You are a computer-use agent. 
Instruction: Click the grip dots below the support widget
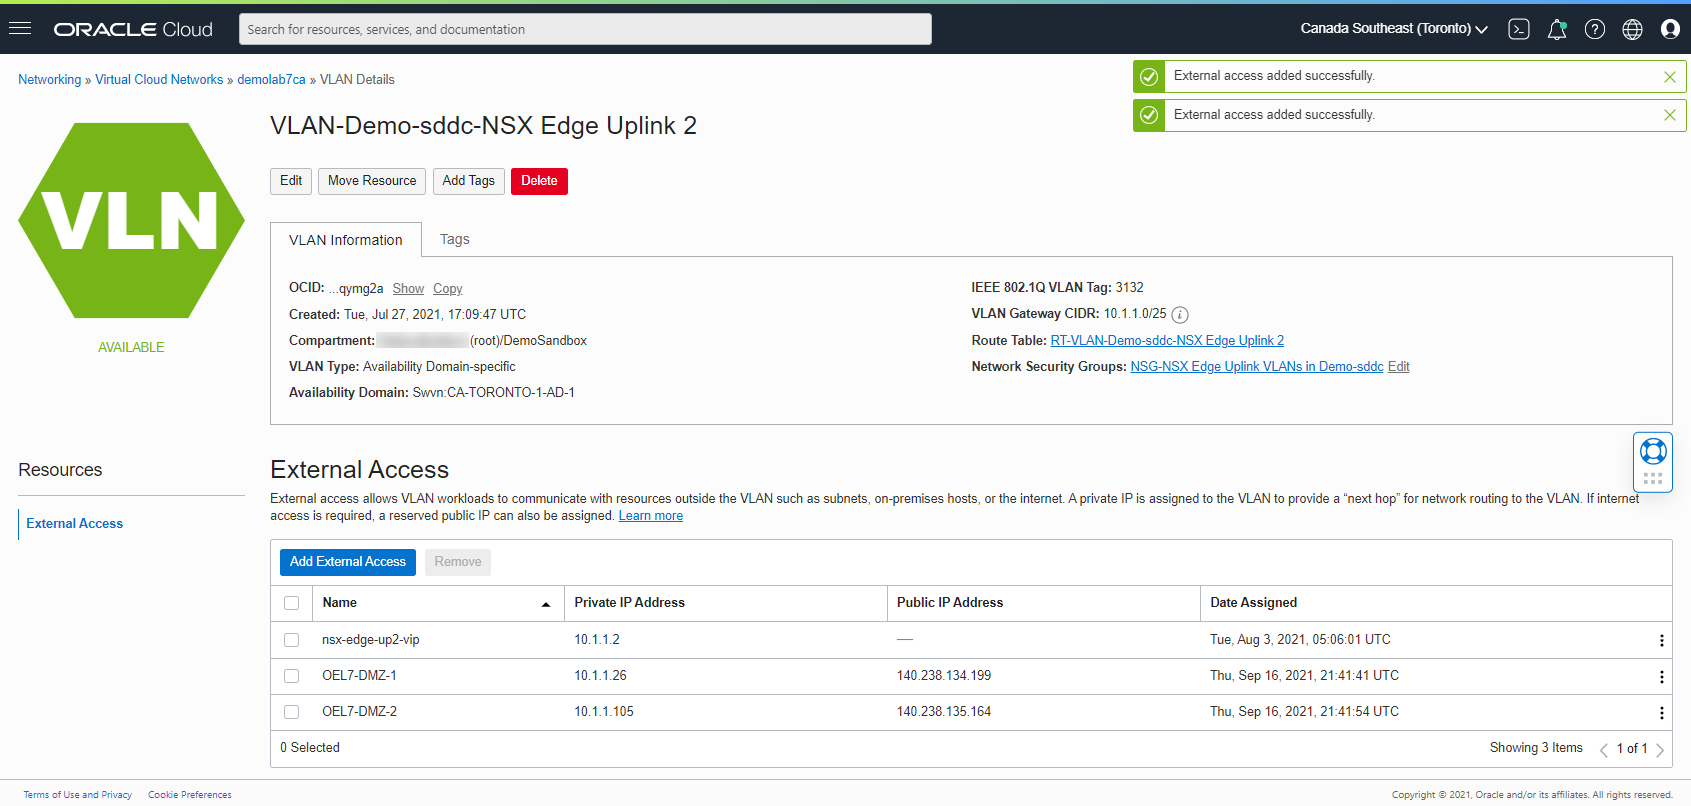click(1653, 478)
